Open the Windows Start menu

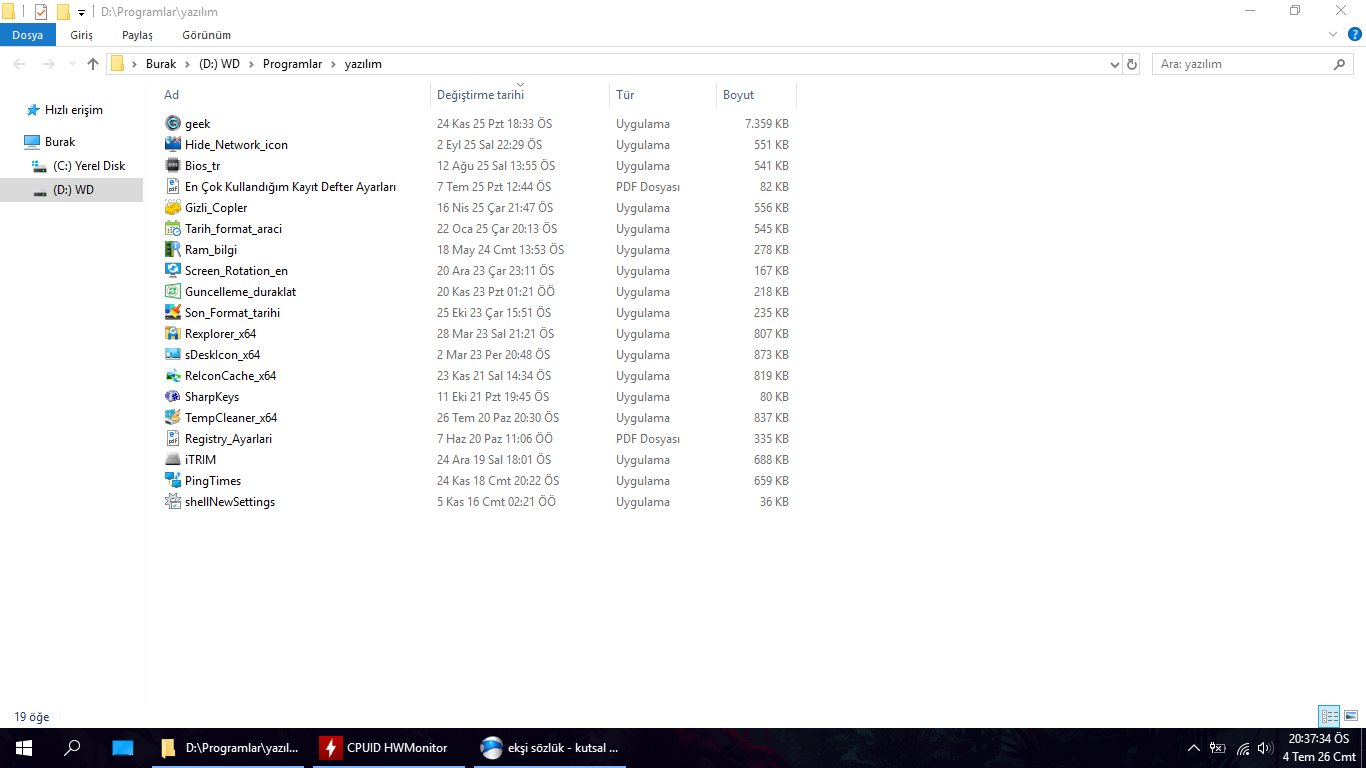click(x=24, y=747)
